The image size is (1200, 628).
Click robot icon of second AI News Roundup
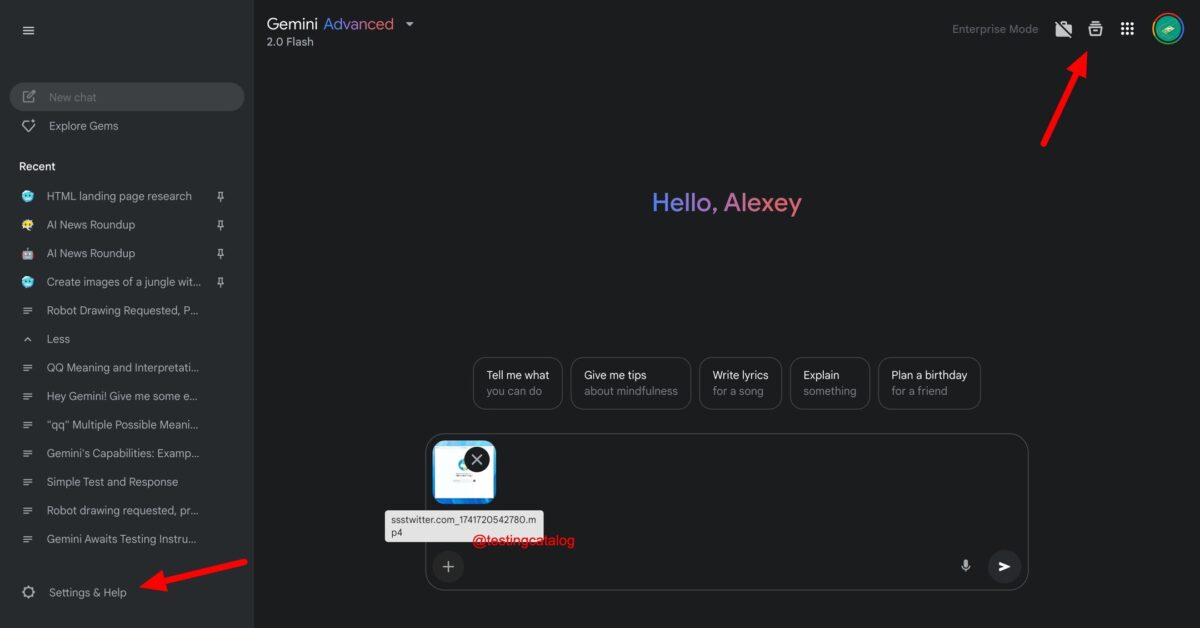pyautogui.click(x=28, y=254)
